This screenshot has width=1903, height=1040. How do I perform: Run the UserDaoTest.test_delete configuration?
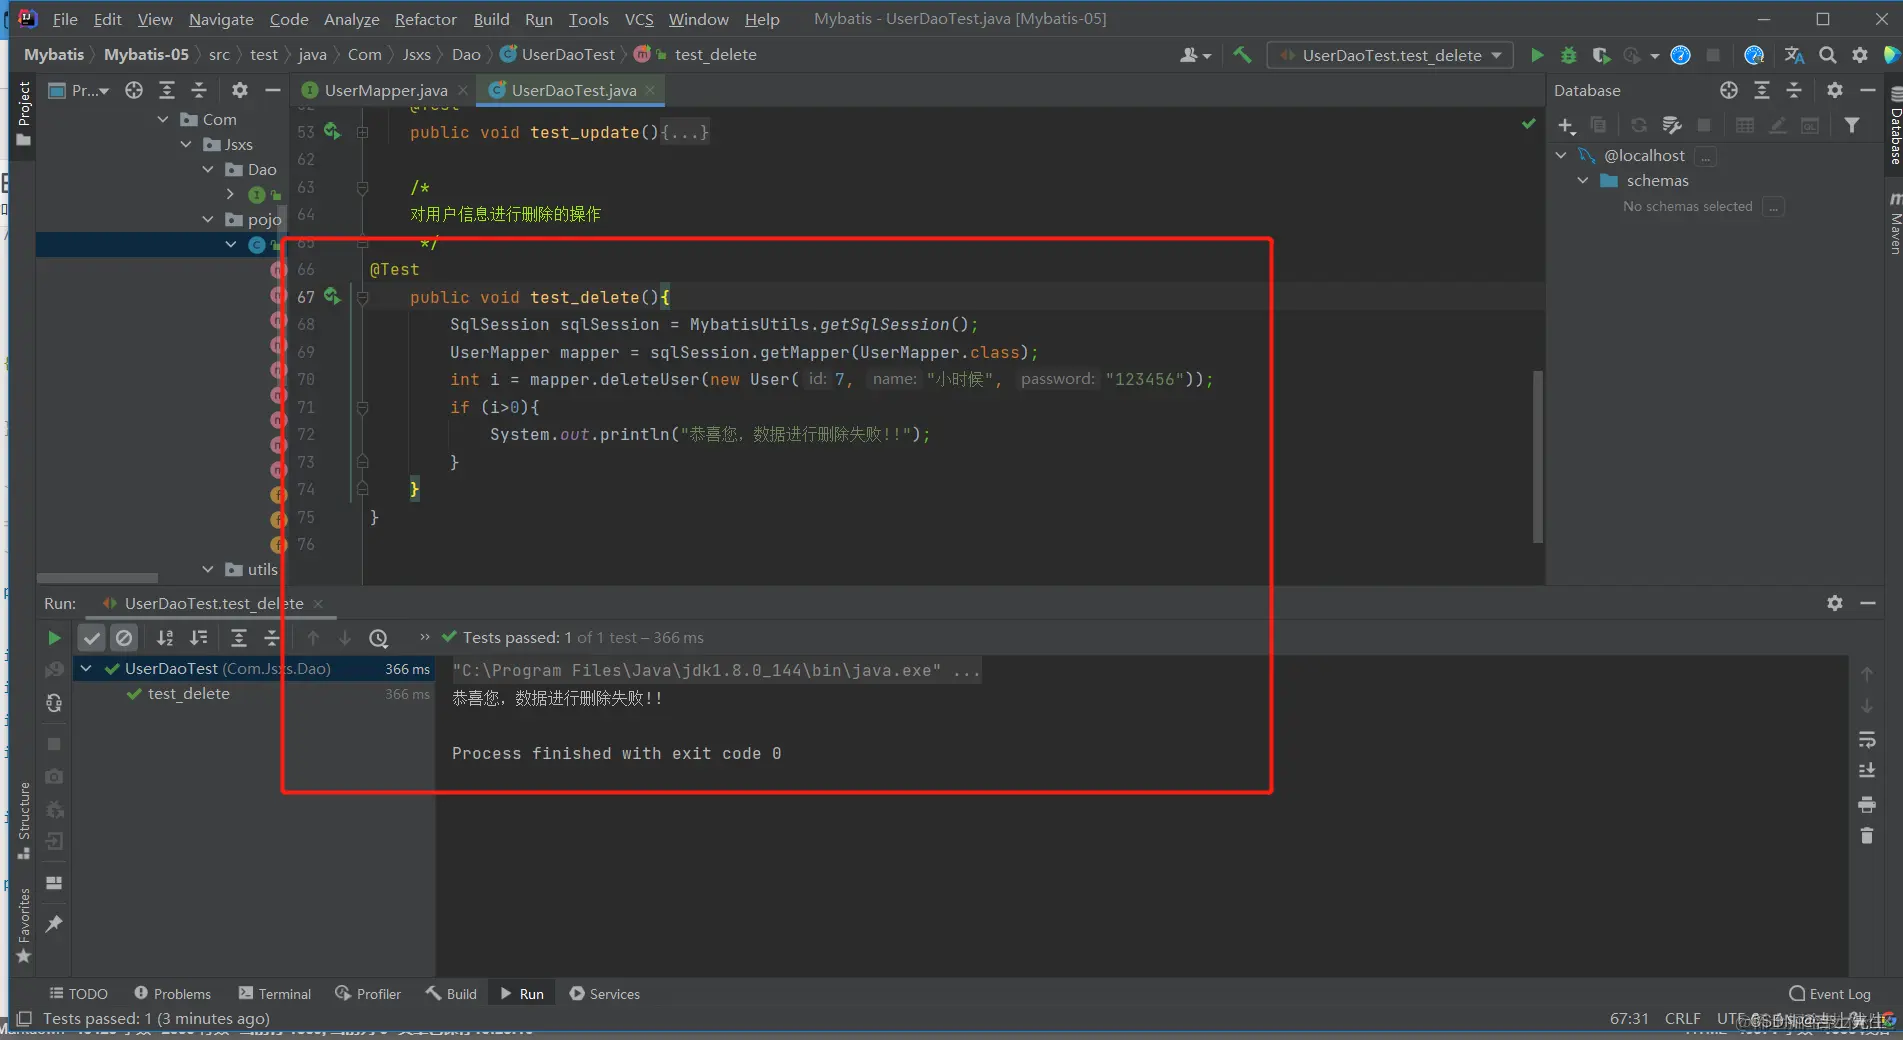click(x=1537, y=55)
